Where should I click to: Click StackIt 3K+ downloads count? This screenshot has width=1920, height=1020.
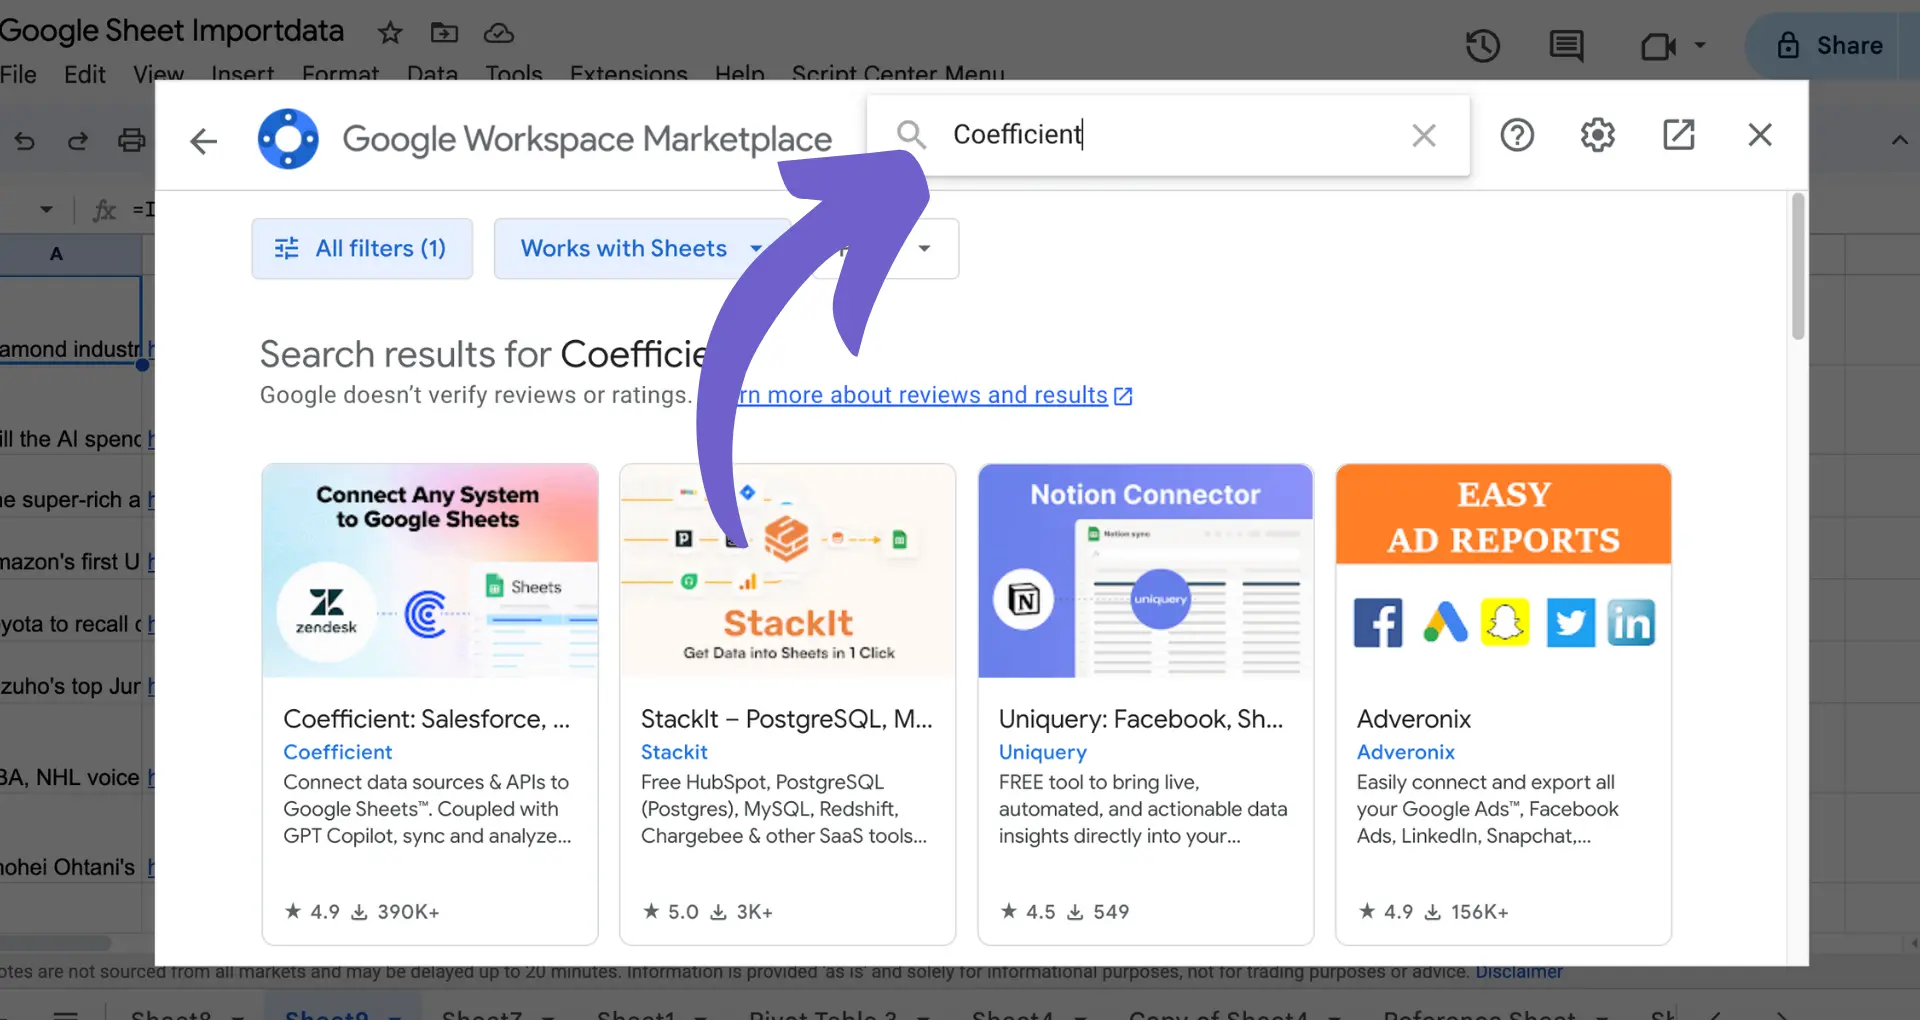pos(742,912)
